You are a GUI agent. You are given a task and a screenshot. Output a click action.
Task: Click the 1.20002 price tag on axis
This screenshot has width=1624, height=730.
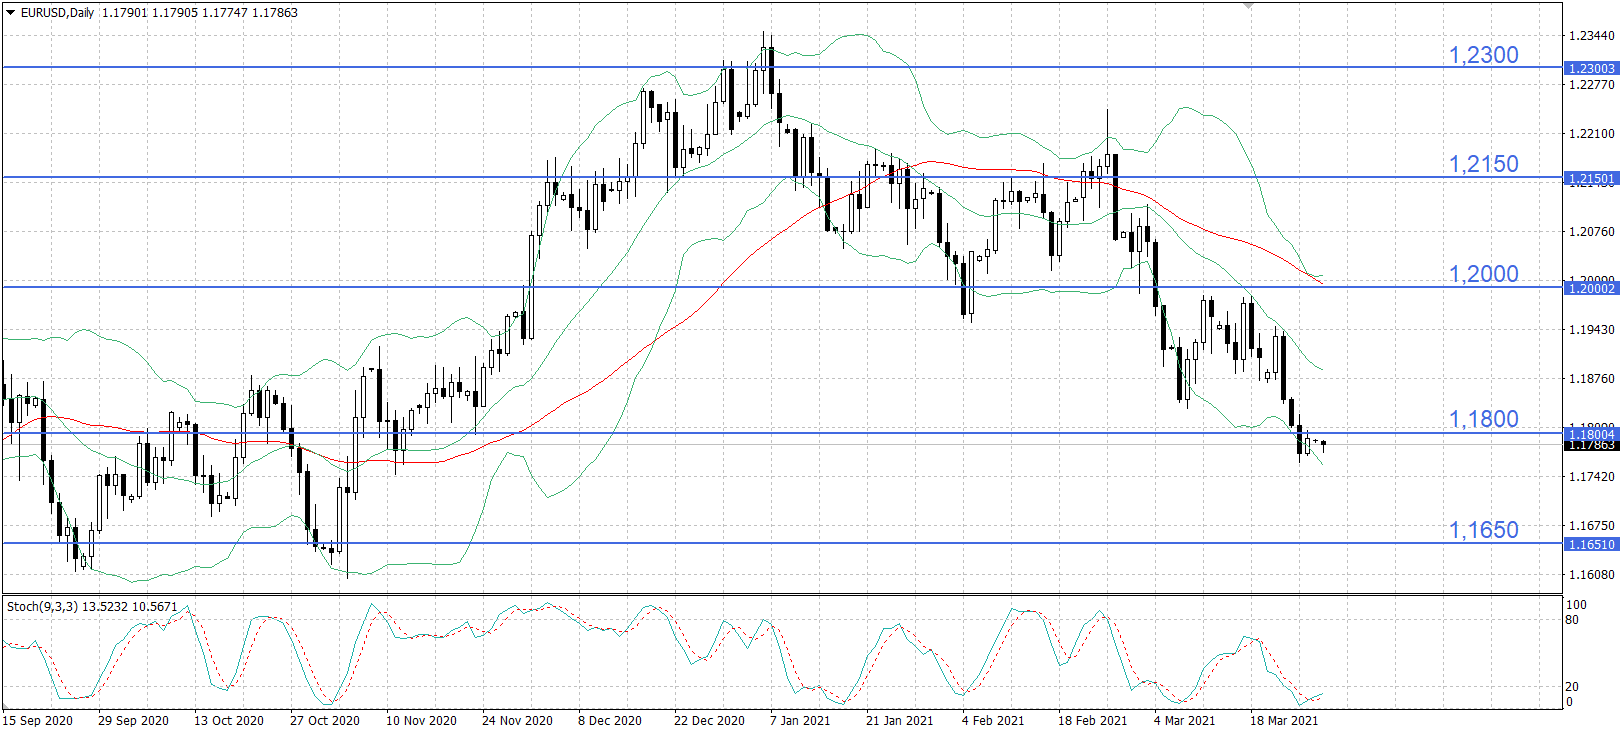[1591, 288]
